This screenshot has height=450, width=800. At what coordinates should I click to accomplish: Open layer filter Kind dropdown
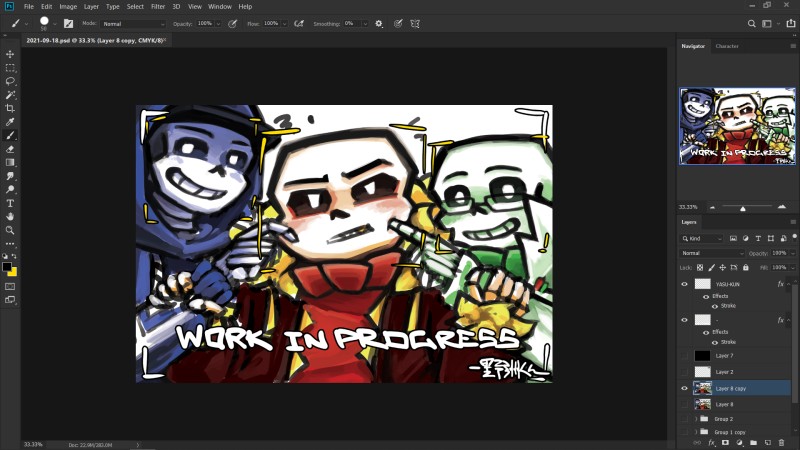click(702, 238)
